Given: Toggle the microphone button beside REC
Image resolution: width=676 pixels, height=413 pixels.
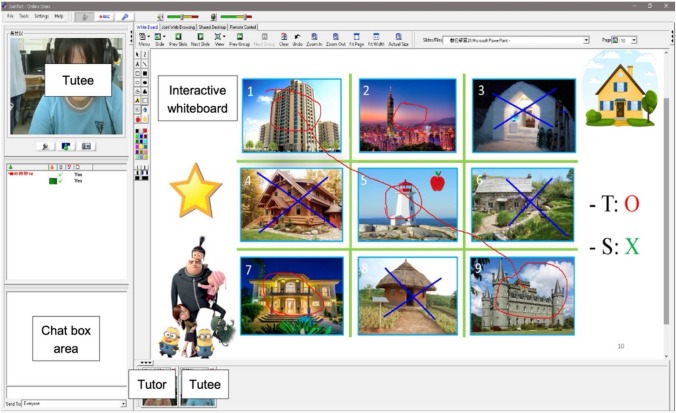Looking at the screenshot, I should click(86, 17).
